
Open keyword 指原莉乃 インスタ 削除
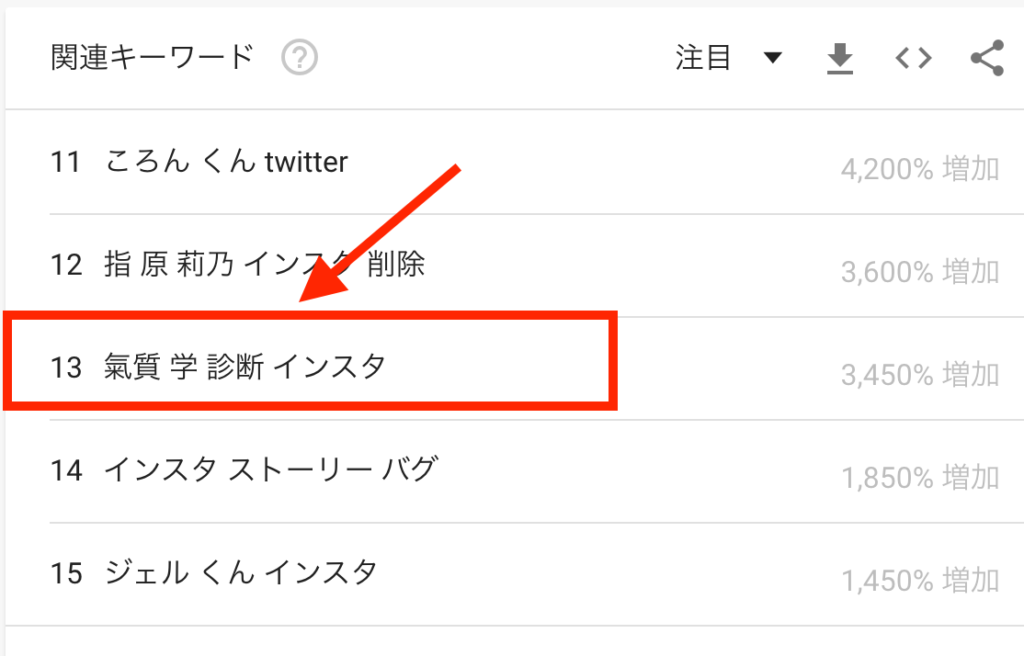264,265
